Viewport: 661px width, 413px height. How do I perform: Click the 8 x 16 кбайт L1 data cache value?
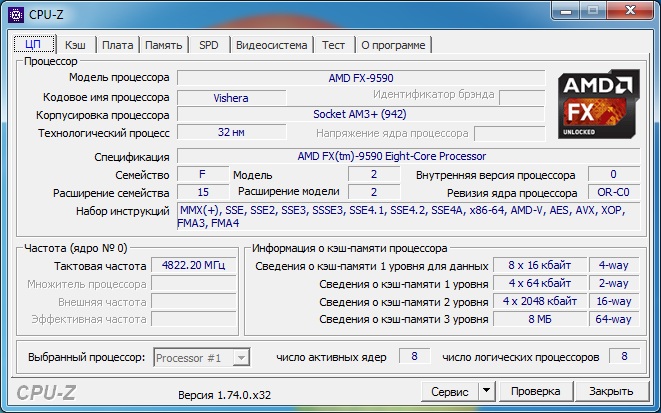540,265
